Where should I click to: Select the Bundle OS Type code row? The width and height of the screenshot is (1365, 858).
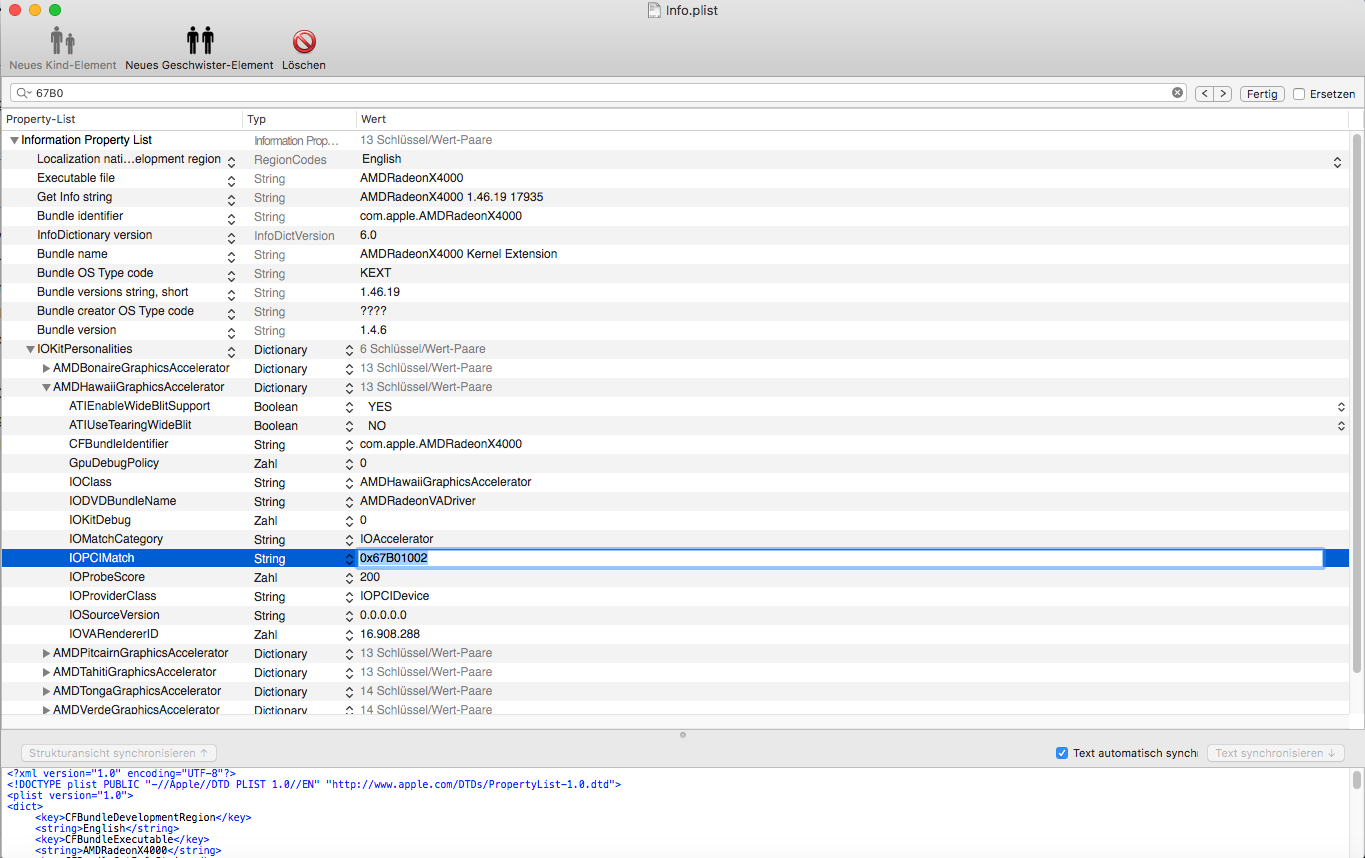pos(675,274)
